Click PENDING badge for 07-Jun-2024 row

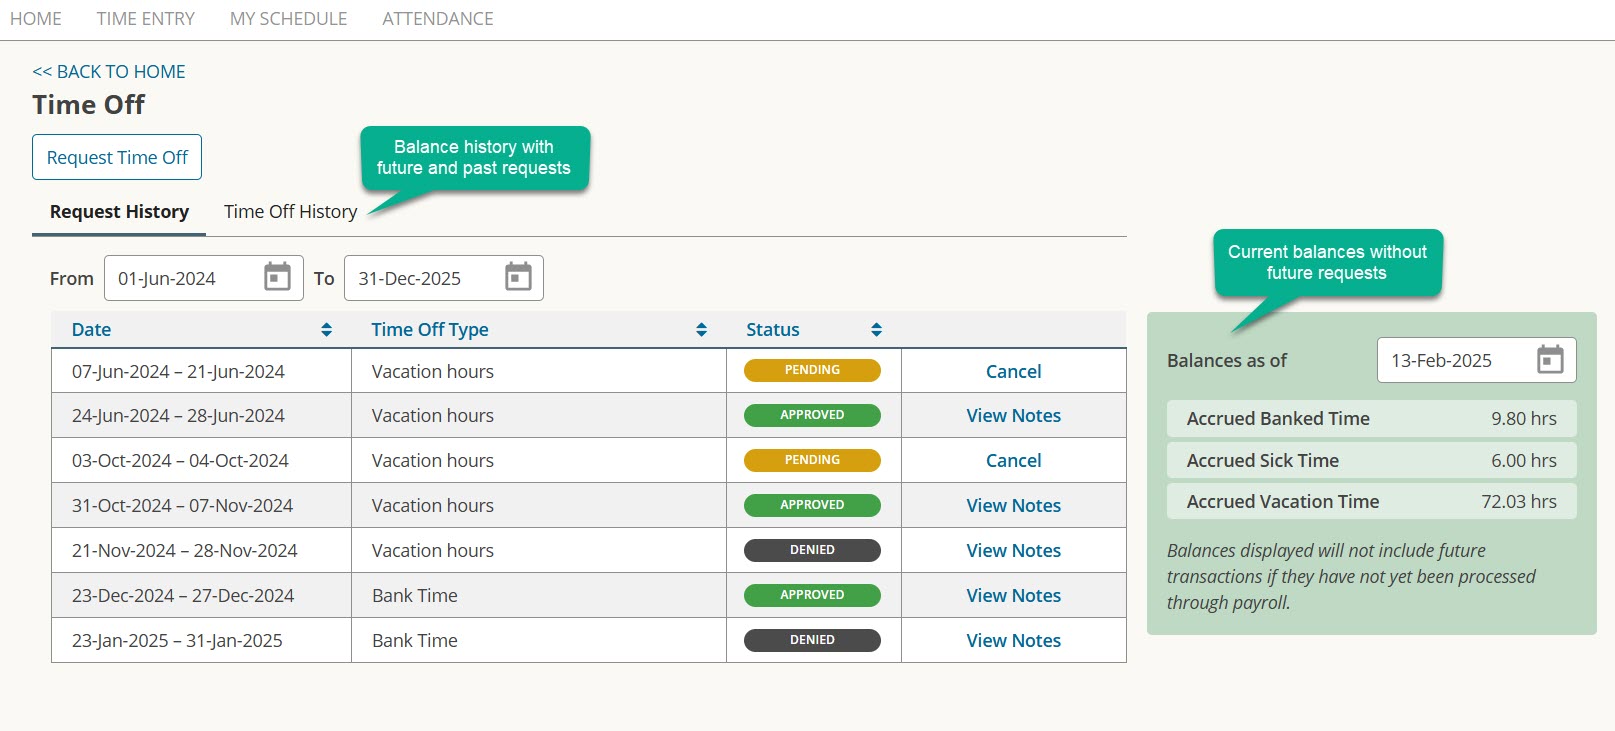click(x=812, y=370)
